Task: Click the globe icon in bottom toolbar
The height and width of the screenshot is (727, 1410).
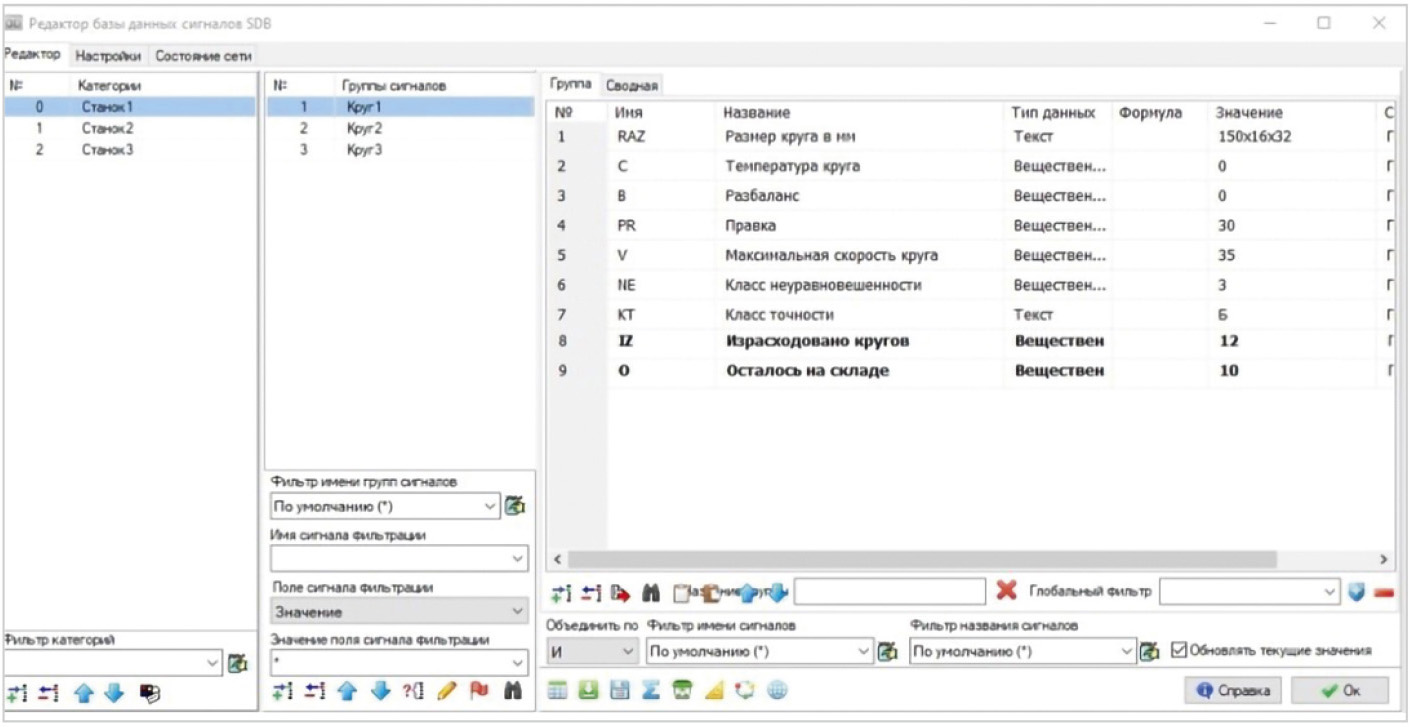Action: (777, 690)
